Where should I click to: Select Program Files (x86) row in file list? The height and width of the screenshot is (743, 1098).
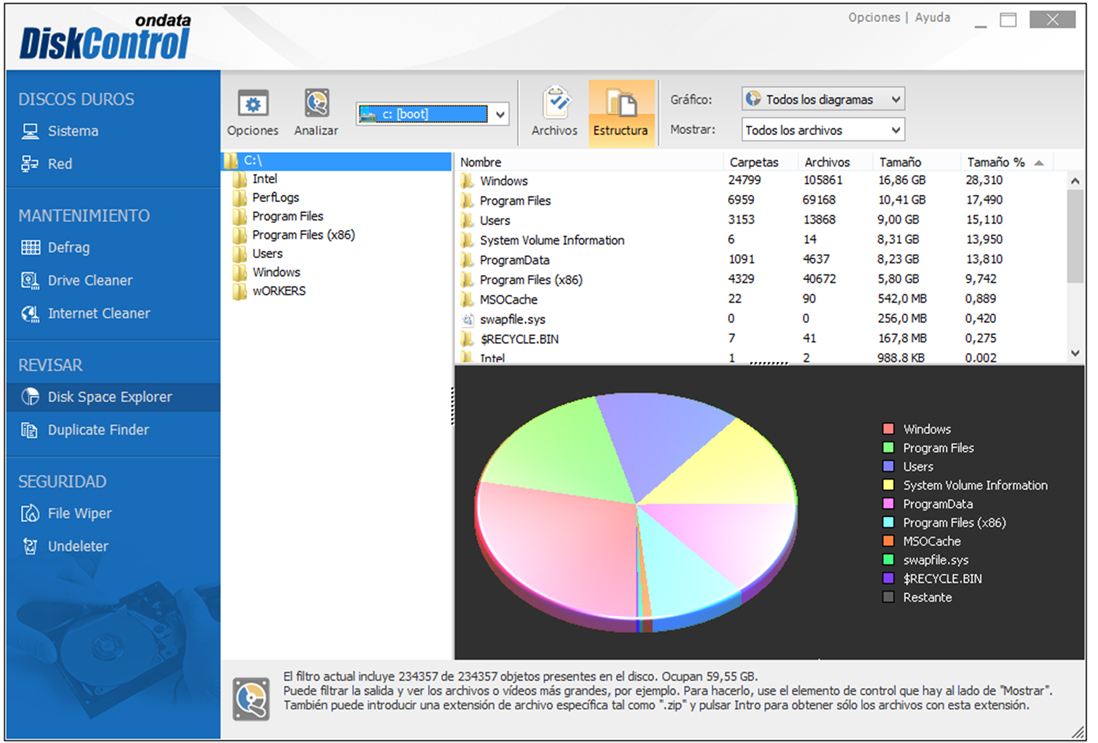(760, 279)
